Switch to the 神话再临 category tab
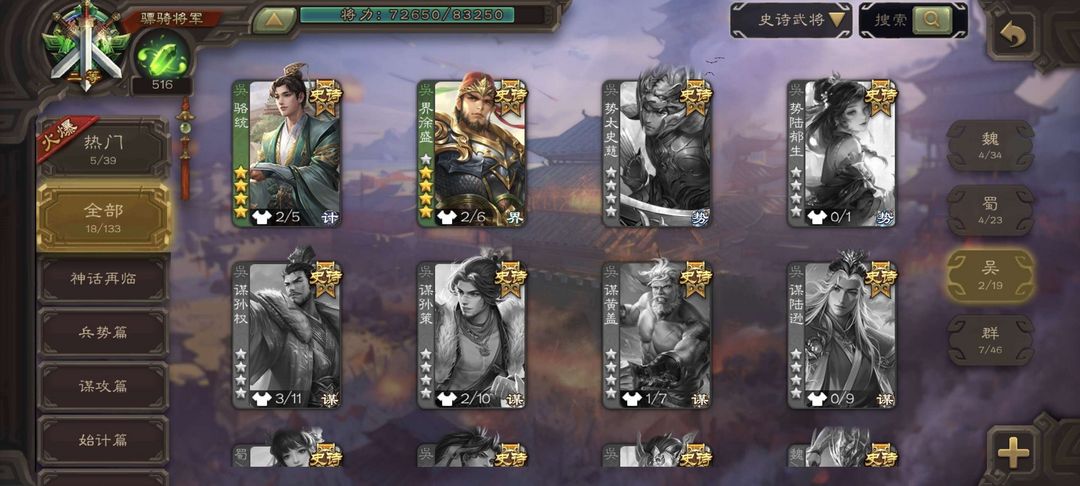This screenshot has height=486, width=1080. pyautogui.click(x=103, y=279)
